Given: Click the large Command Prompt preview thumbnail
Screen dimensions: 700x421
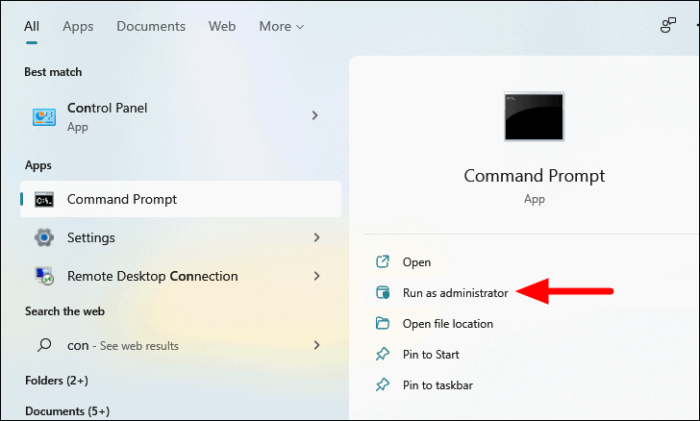Looking at the screenshot, I should pos(534,117).
